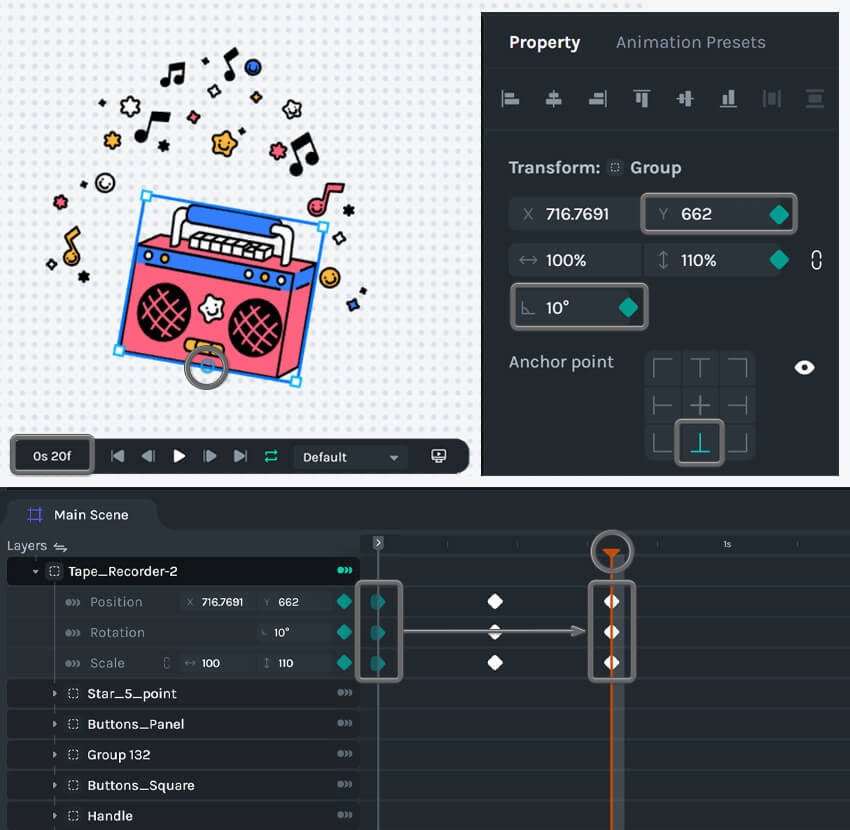Screen dimensions: 850x830
Task: Add keyframe on Scale row
Action: [x=344, y=662]
